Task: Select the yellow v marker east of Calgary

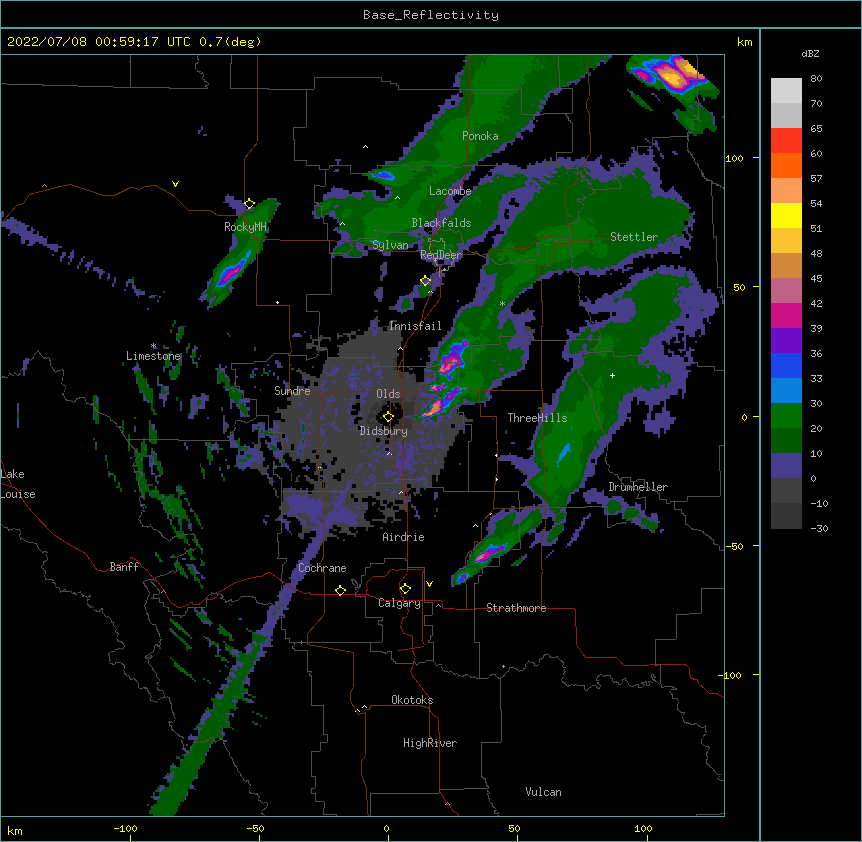Action: coord(429,584)
